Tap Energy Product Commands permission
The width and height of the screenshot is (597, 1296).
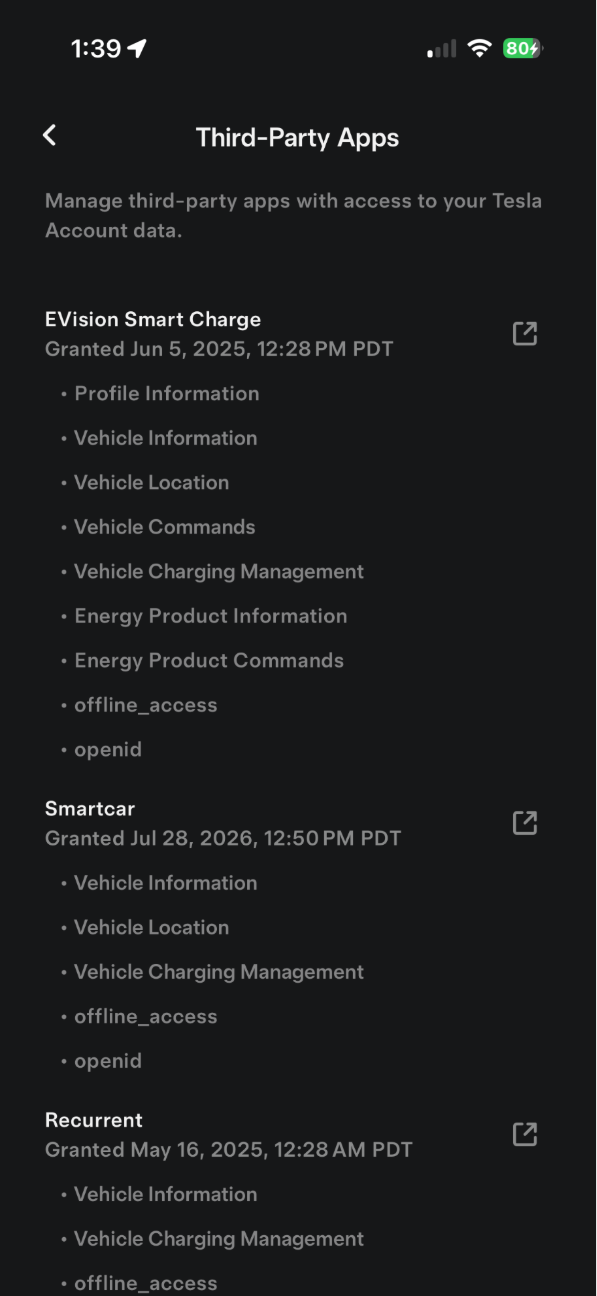click(x=209, y=660)
